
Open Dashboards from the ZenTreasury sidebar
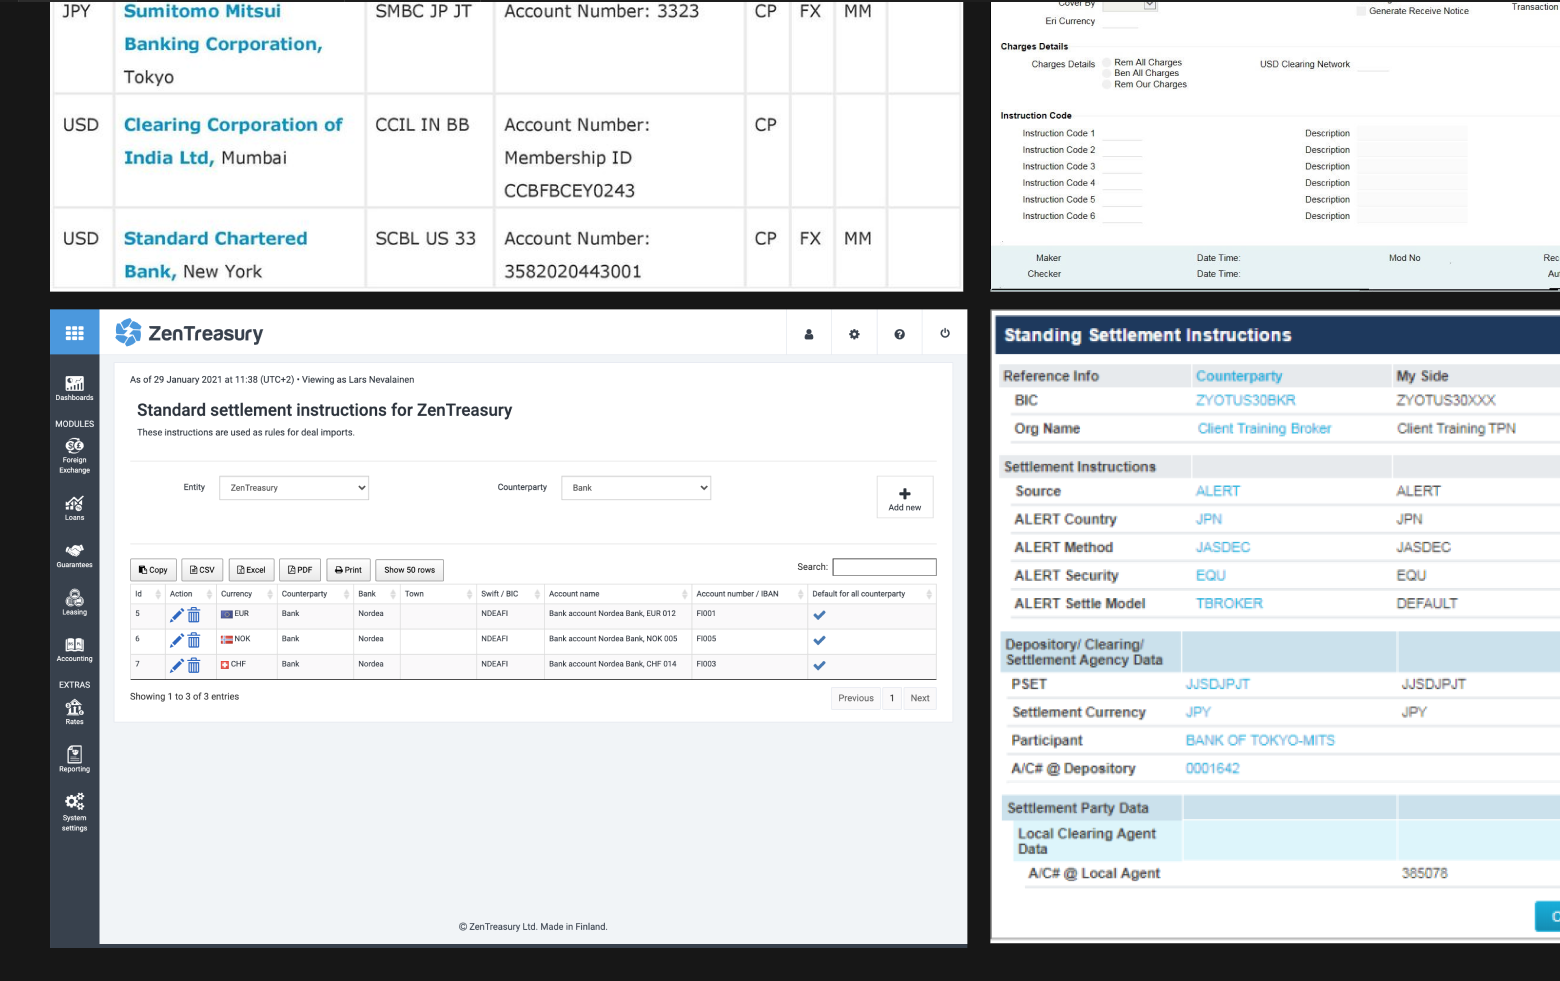tap(75, 389)
